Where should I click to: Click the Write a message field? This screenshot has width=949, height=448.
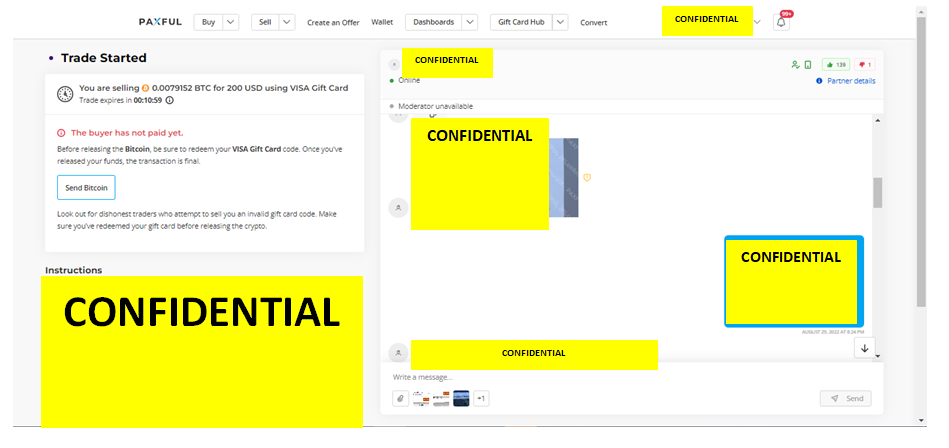click(632, 377)
